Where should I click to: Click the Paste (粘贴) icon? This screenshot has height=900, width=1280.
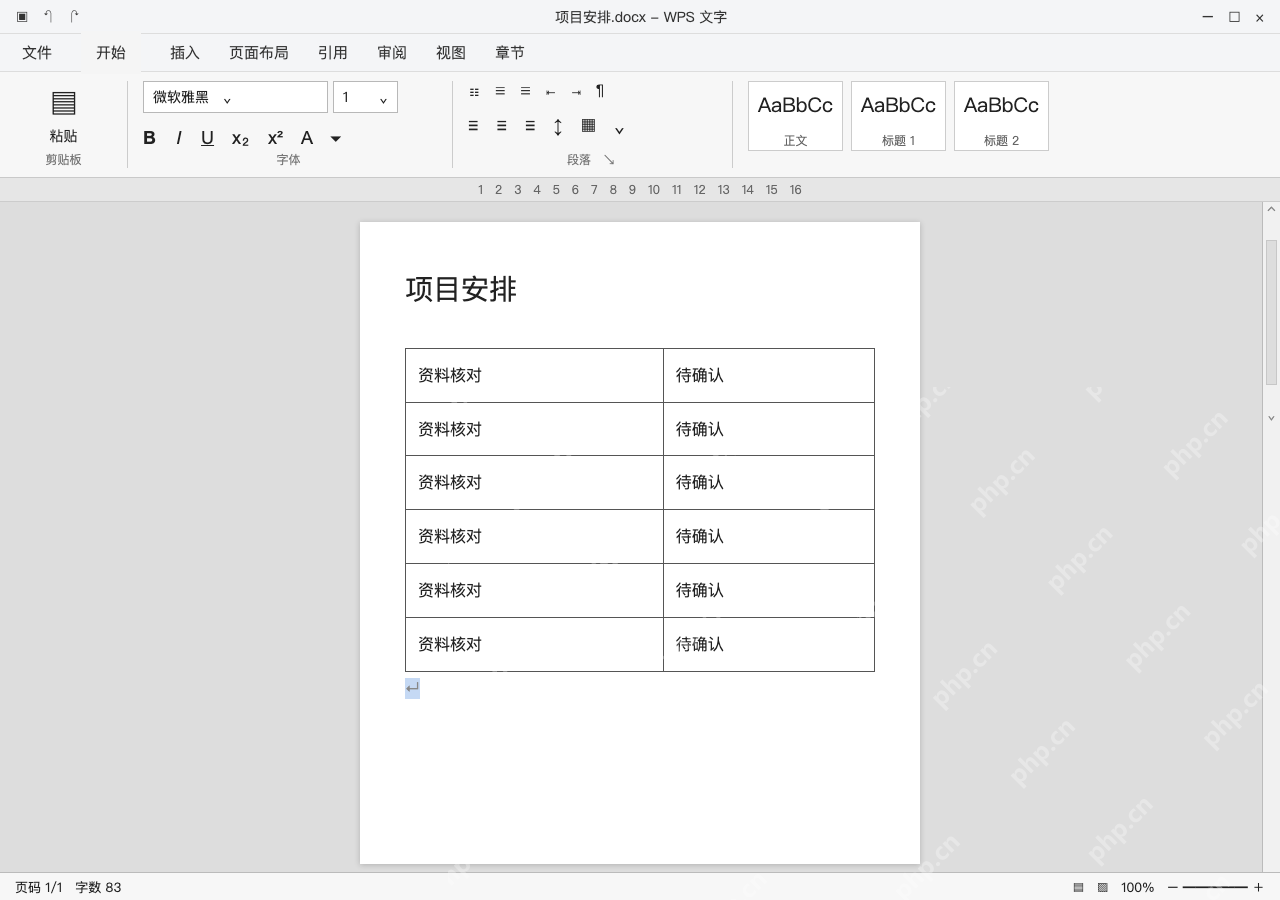click(63, 103)
